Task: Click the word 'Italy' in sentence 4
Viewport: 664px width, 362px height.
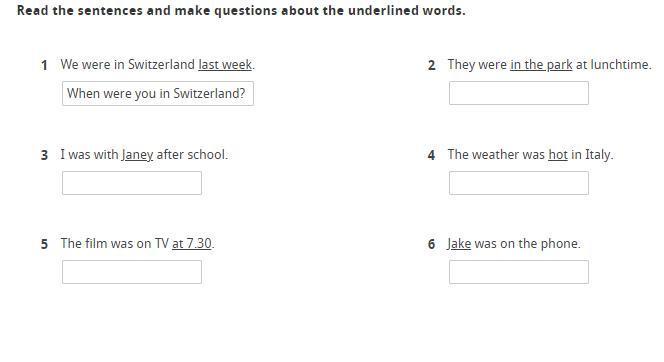Action: click(598, 155)
